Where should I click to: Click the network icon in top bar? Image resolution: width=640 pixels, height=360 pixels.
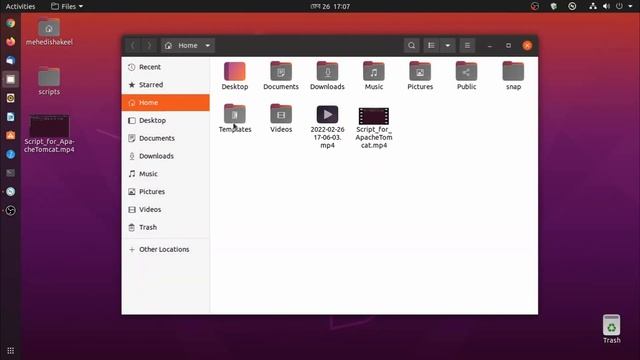(x=593, y=6)
